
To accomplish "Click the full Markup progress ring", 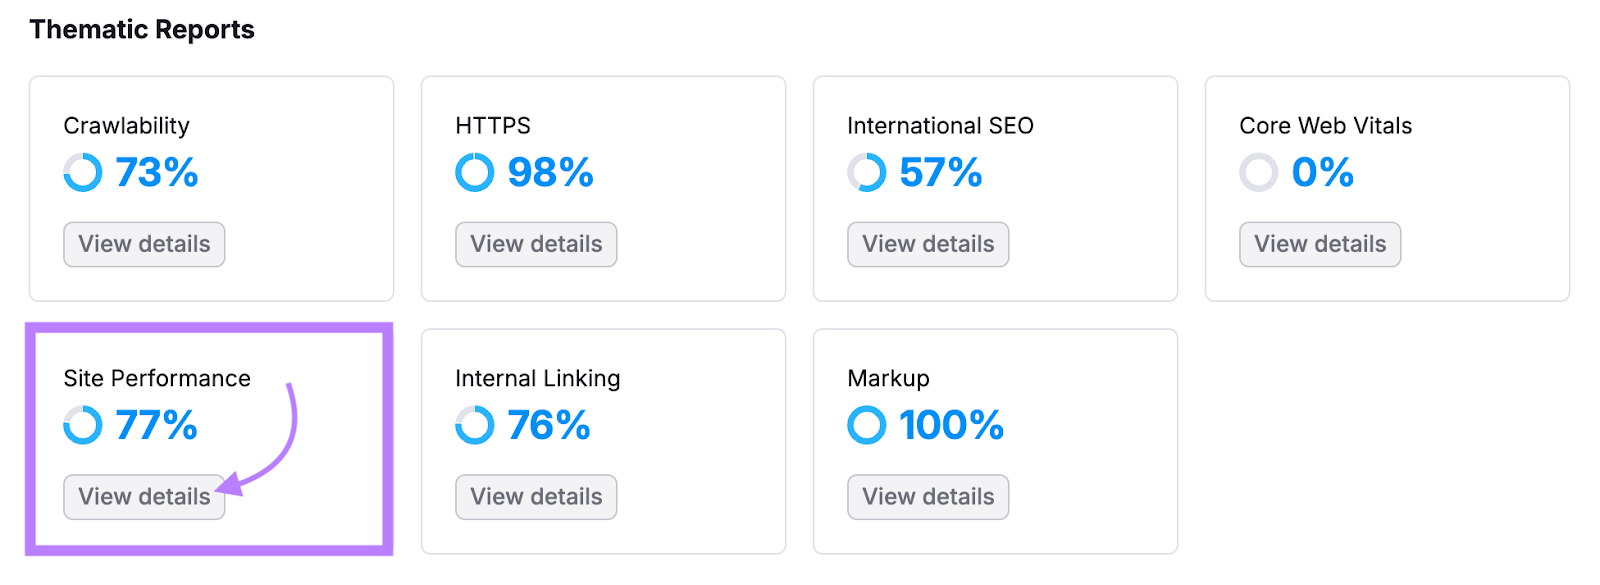I will coord(865,425).
